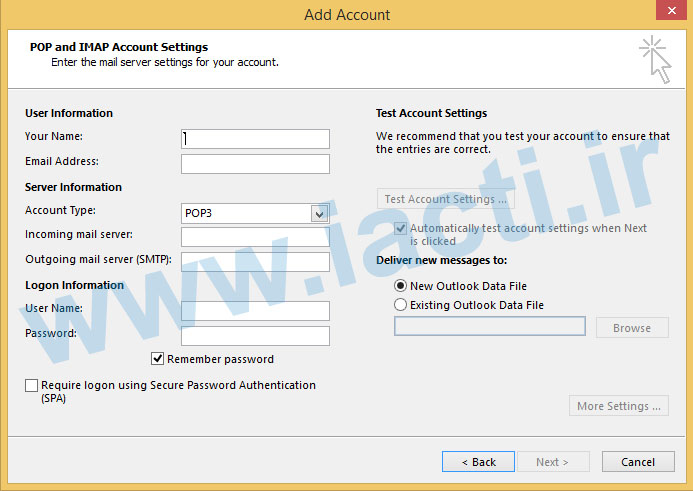Click the Your Name text field

(x=255, y=138)
